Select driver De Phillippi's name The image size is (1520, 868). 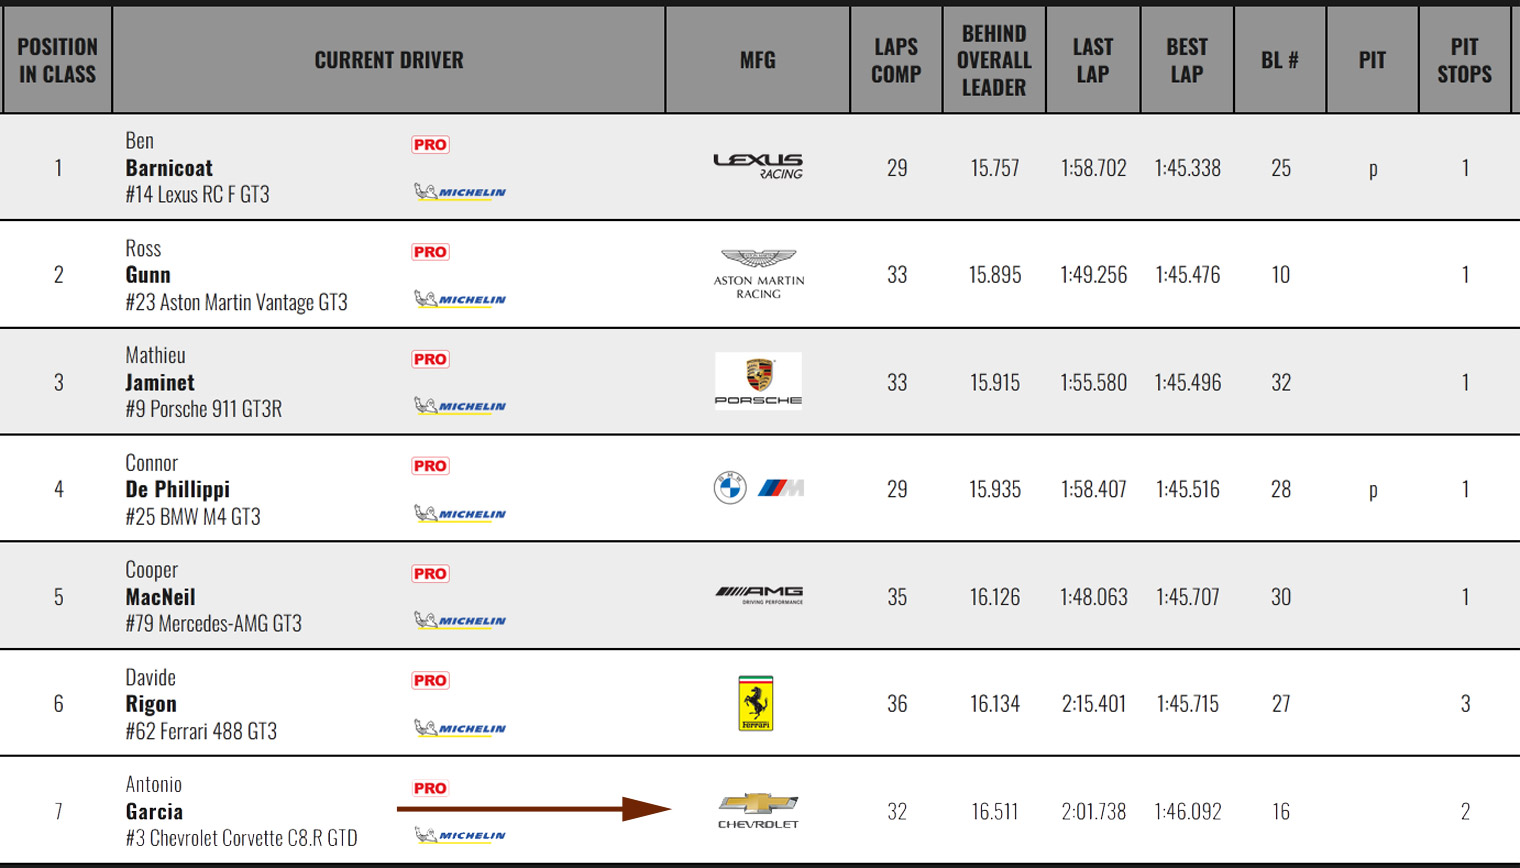click(x=178, y=489)
